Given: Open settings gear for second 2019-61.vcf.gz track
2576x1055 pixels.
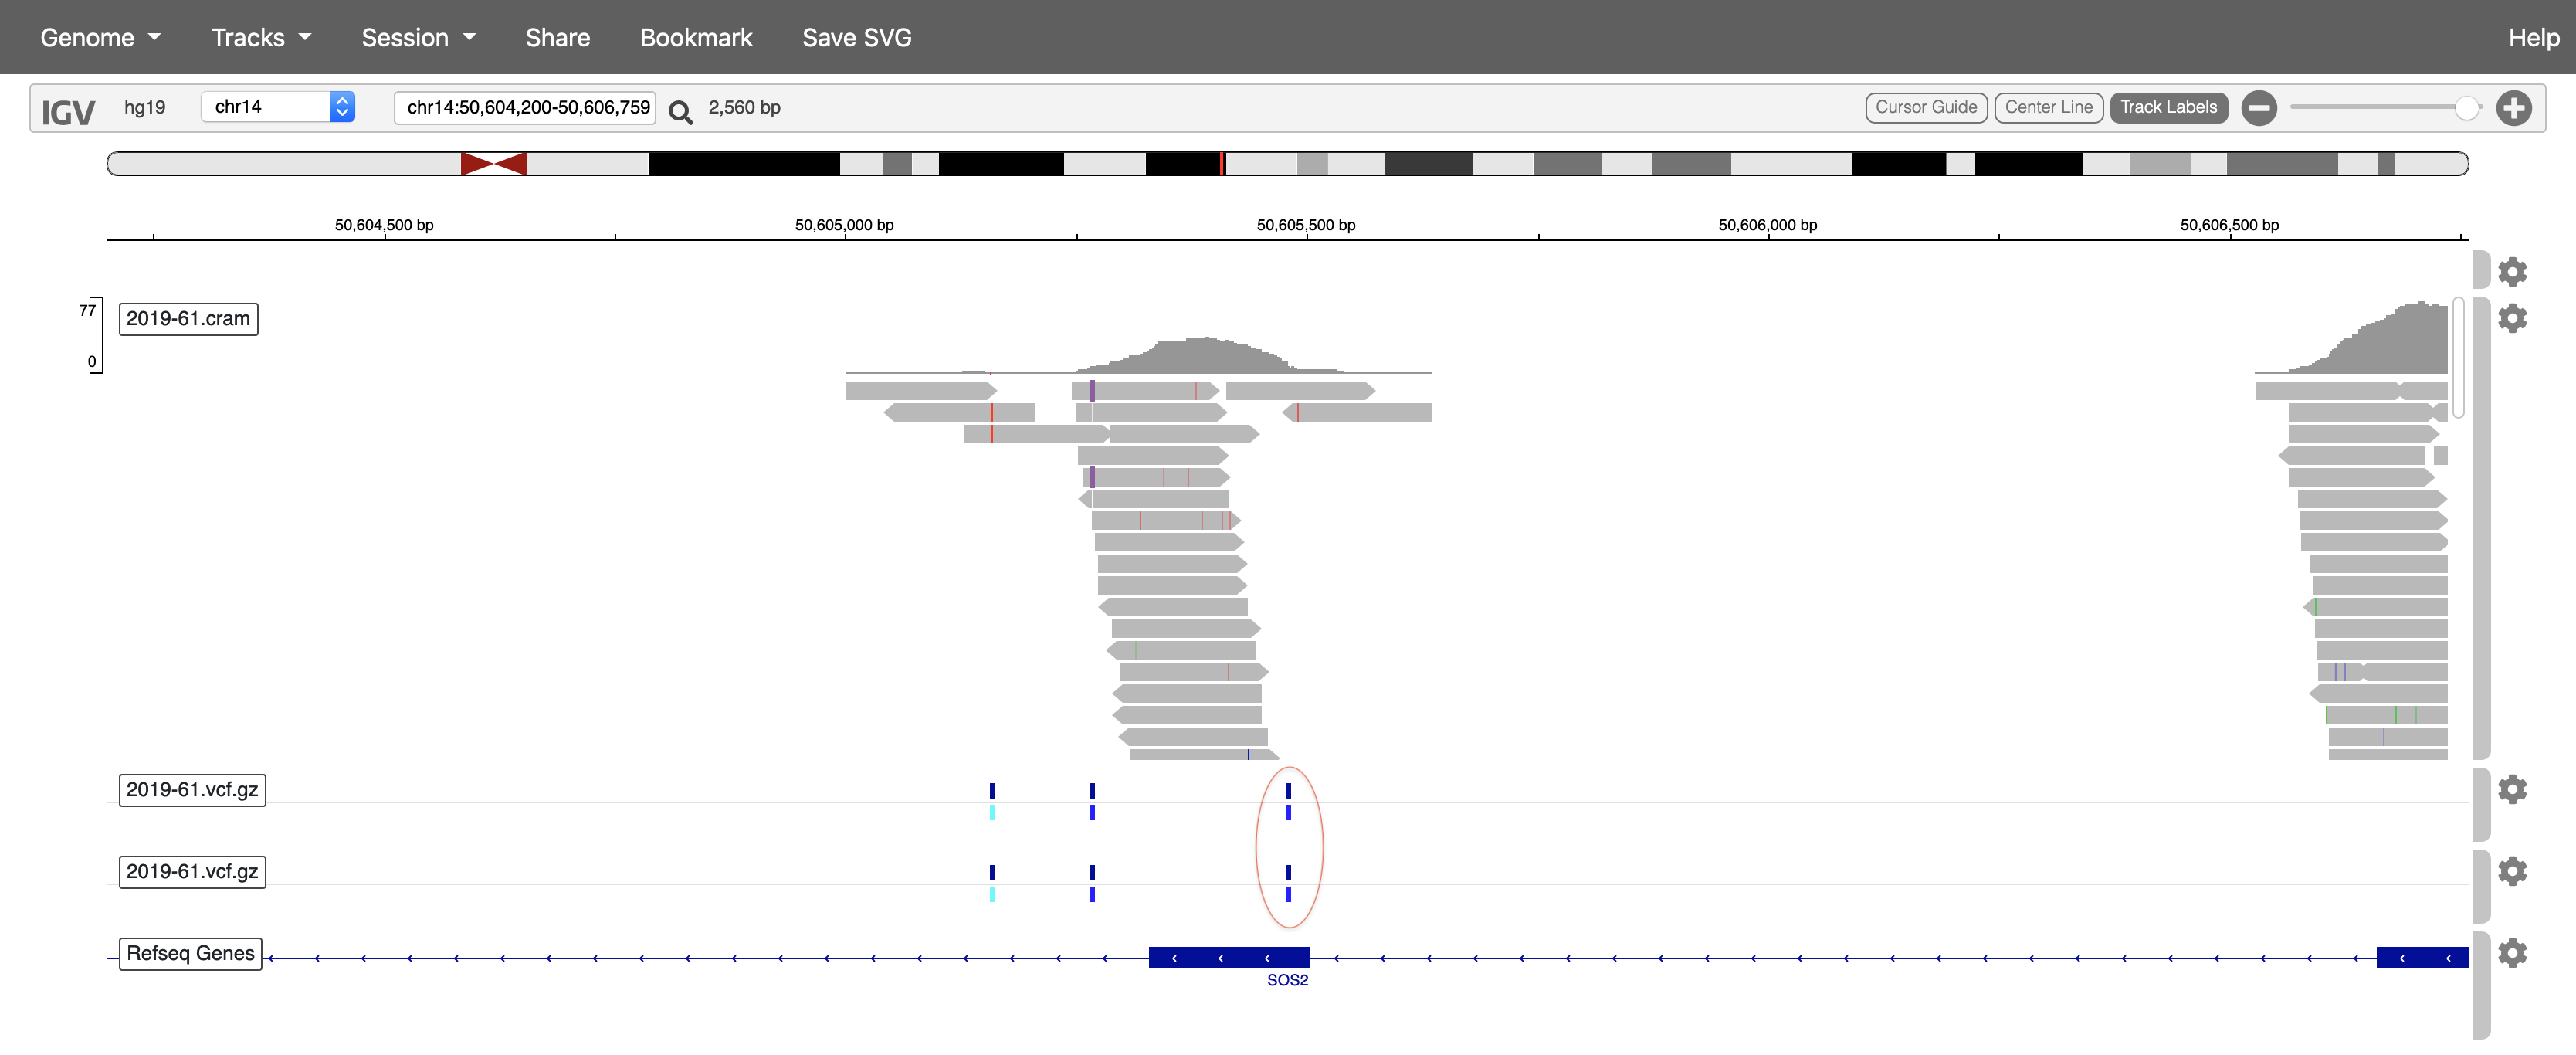Looking at the screenshot, I should [x=2513, y=870].
